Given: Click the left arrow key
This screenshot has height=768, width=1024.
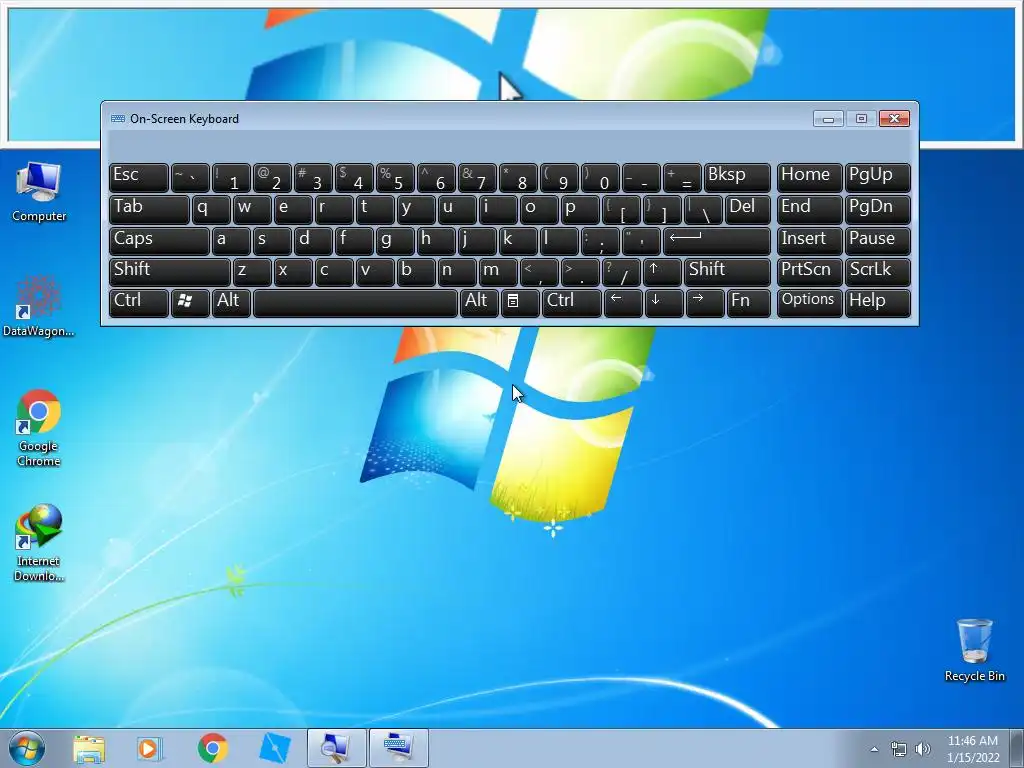Looking at the screenshot, I should tap(622, 303).
